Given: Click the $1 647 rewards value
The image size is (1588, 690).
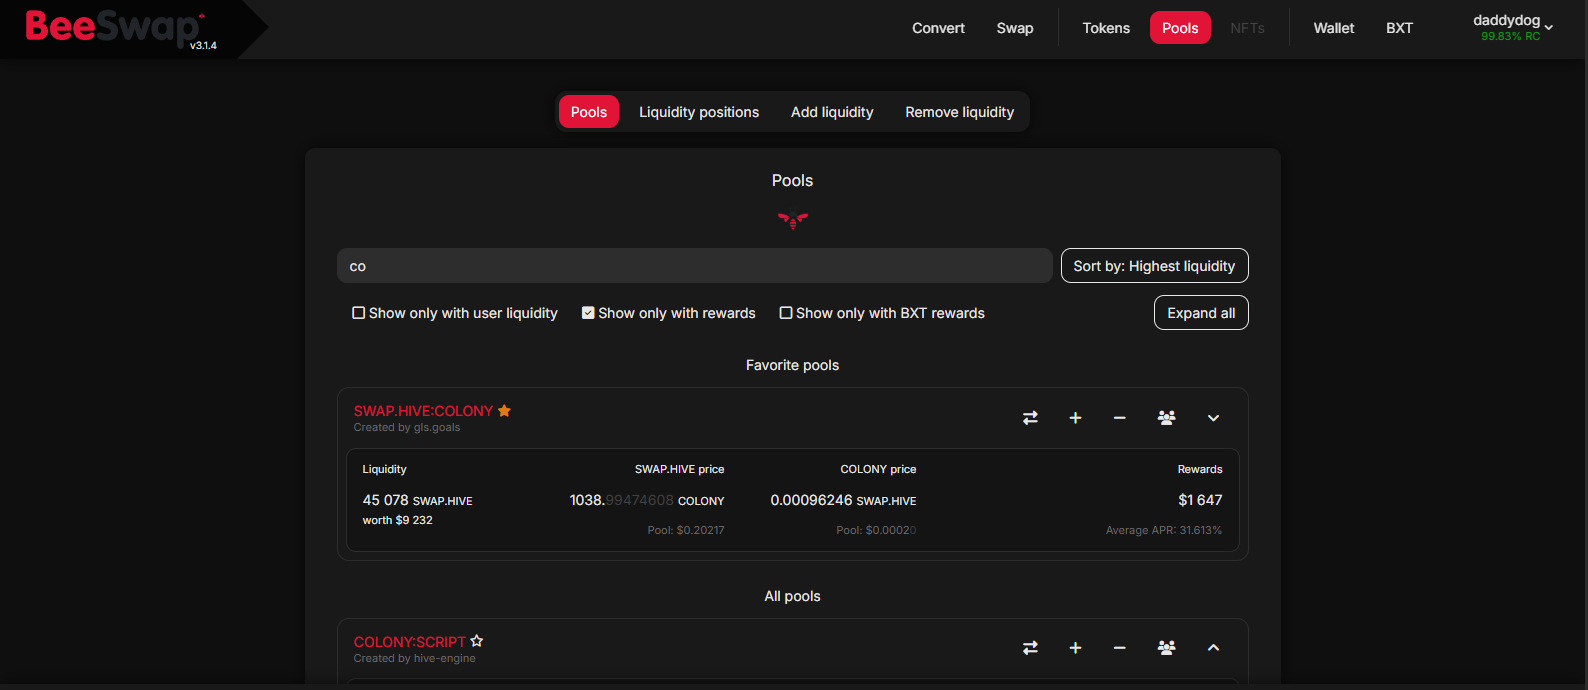Looking at the screenshot, I should tap(1200, 500).
